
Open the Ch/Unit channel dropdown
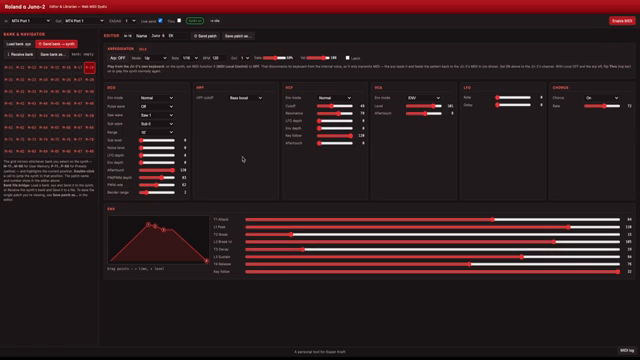(x=130, y=21)
